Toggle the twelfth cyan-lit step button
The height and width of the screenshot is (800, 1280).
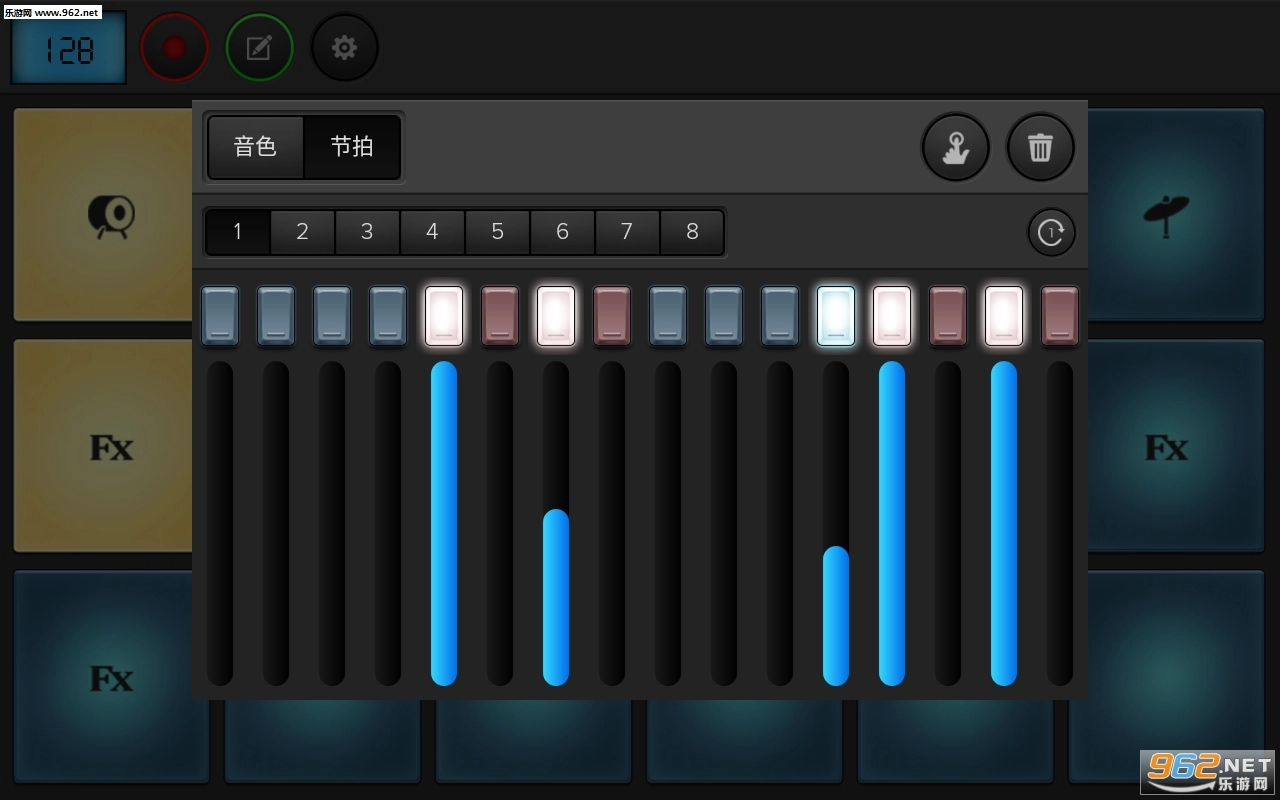pos(836,316)
